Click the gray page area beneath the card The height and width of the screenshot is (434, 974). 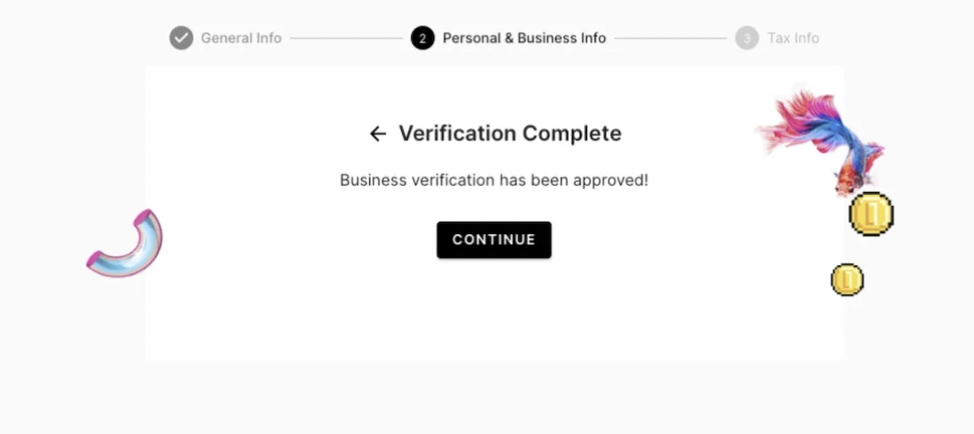pos(494,398)
